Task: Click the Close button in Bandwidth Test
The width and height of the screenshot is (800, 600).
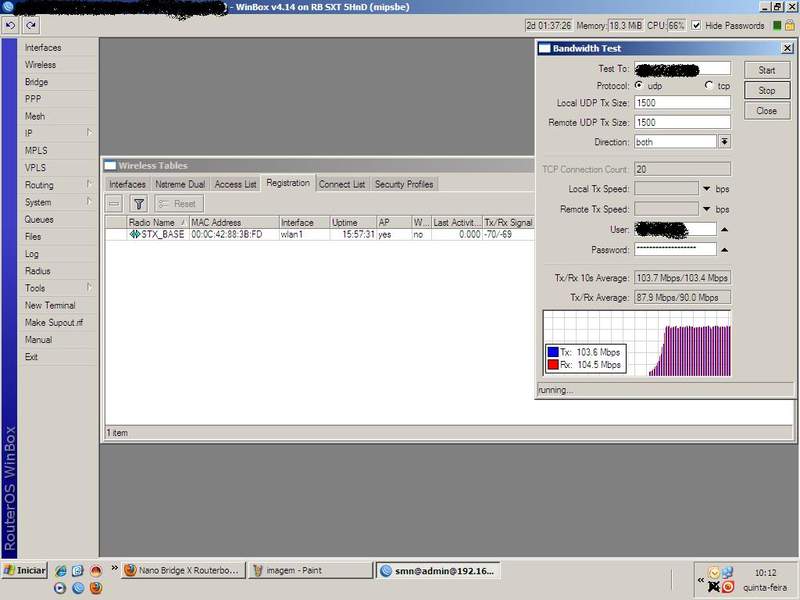Action: (x=766, y=111)
